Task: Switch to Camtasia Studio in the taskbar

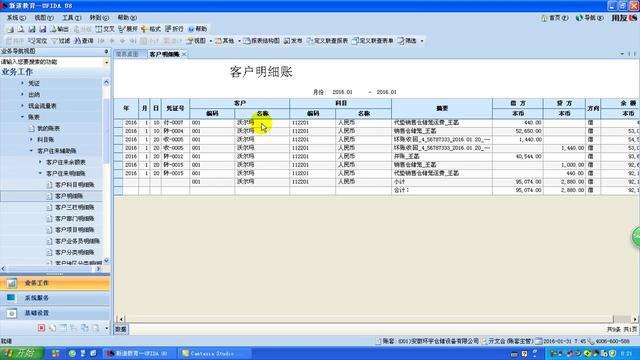Action: point(214,353)
